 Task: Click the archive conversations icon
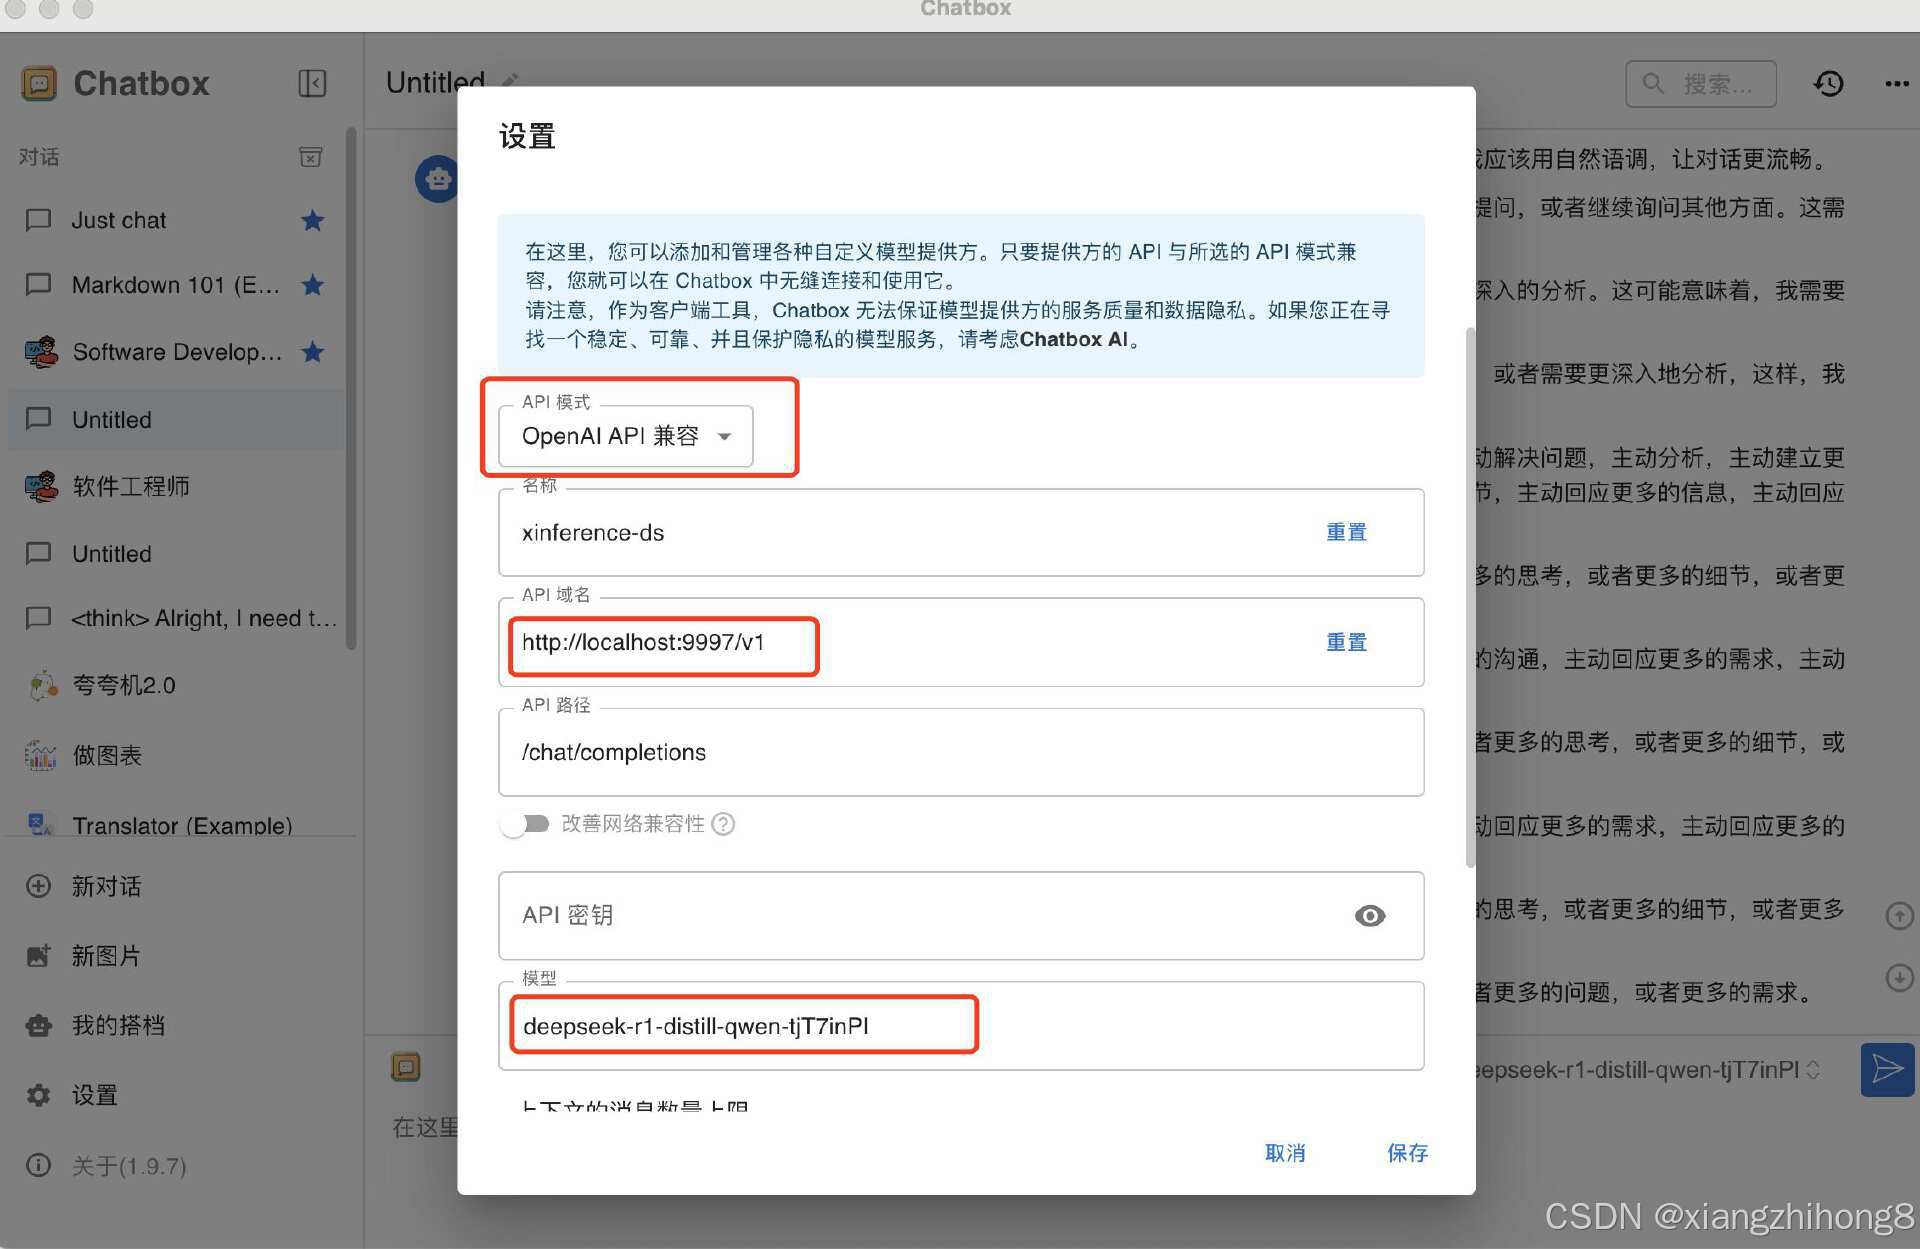(x=310, y=157)
